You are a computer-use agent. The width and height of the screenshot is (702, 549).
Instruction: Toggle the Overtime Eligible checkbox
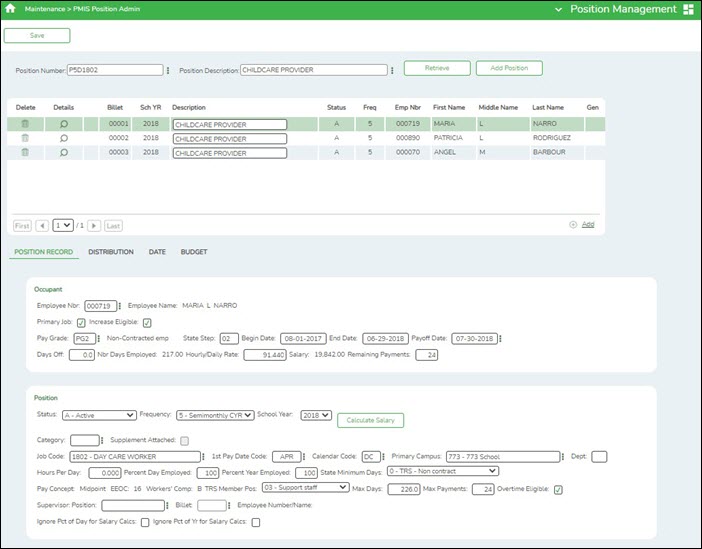(x=558, y=489)
